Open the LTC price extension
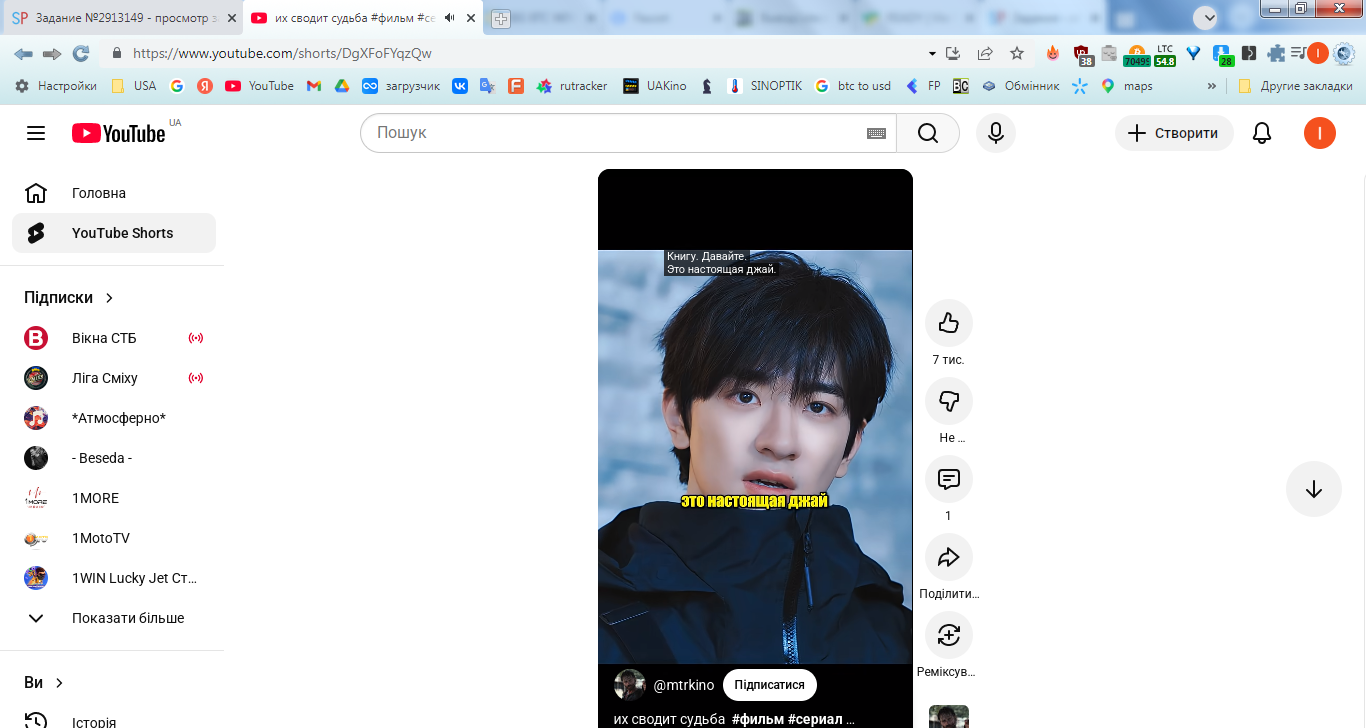The width and height of the screenshot is (1366, 728). pyautogui.click(x=1165, y=54)
